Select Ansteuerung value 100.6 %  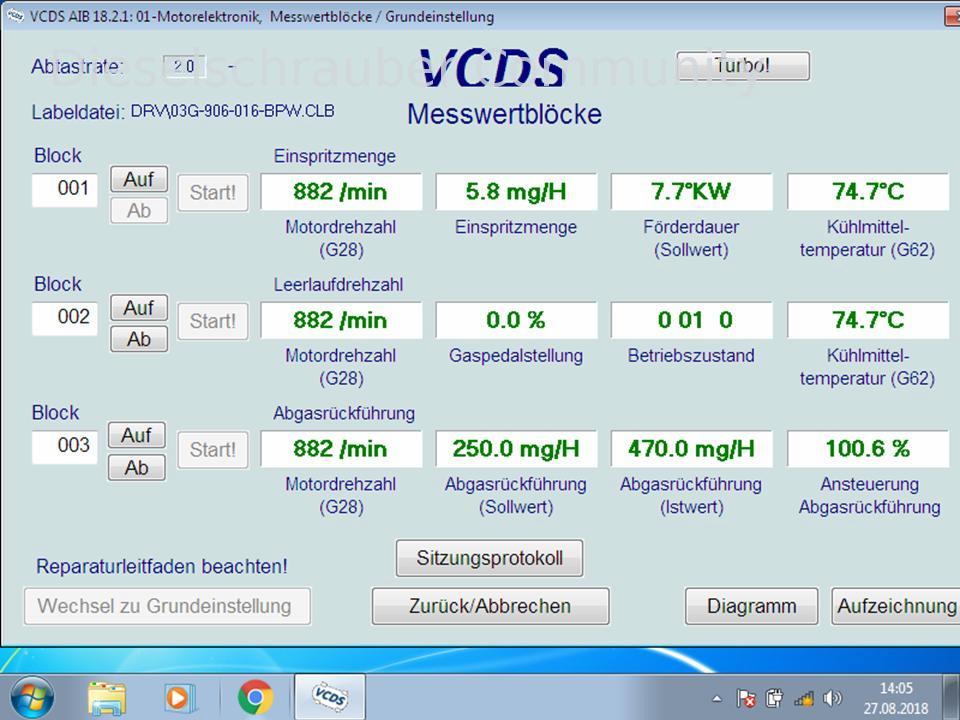tap(868, 449)
